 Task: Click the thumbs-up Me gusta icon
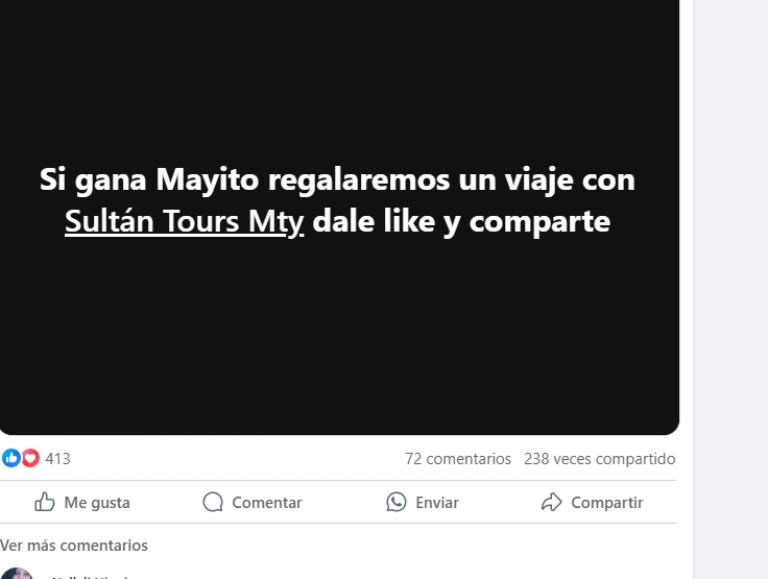pos(44,502)
